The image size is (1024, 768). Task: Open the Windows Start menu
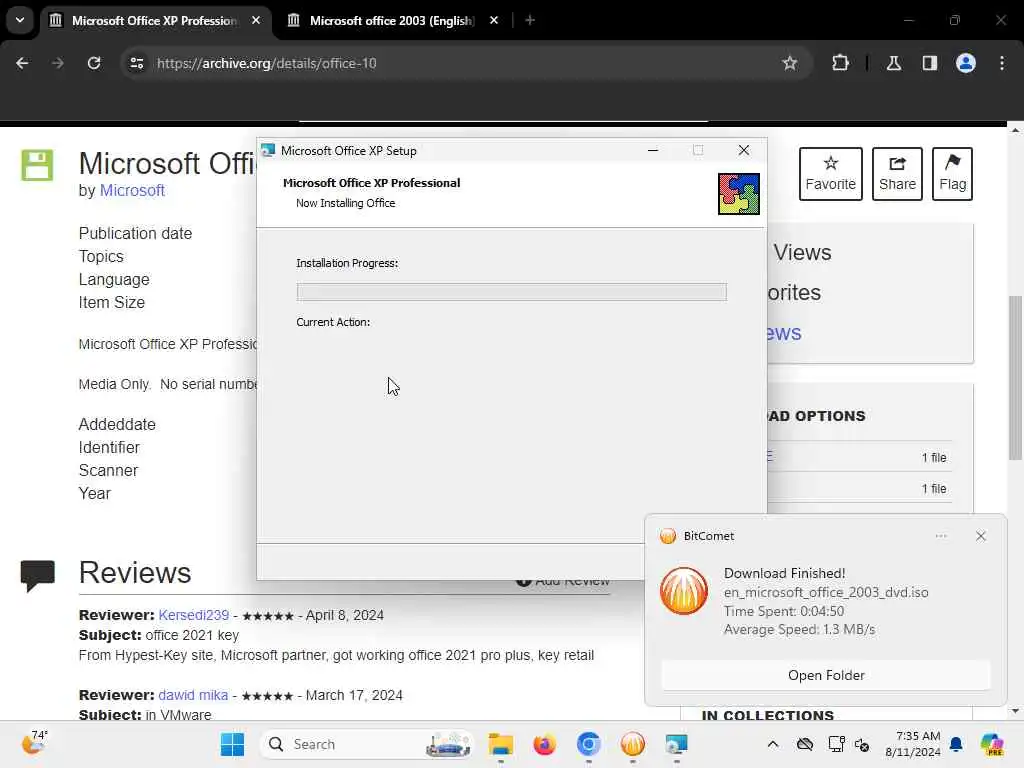click(x=232, y=744)
